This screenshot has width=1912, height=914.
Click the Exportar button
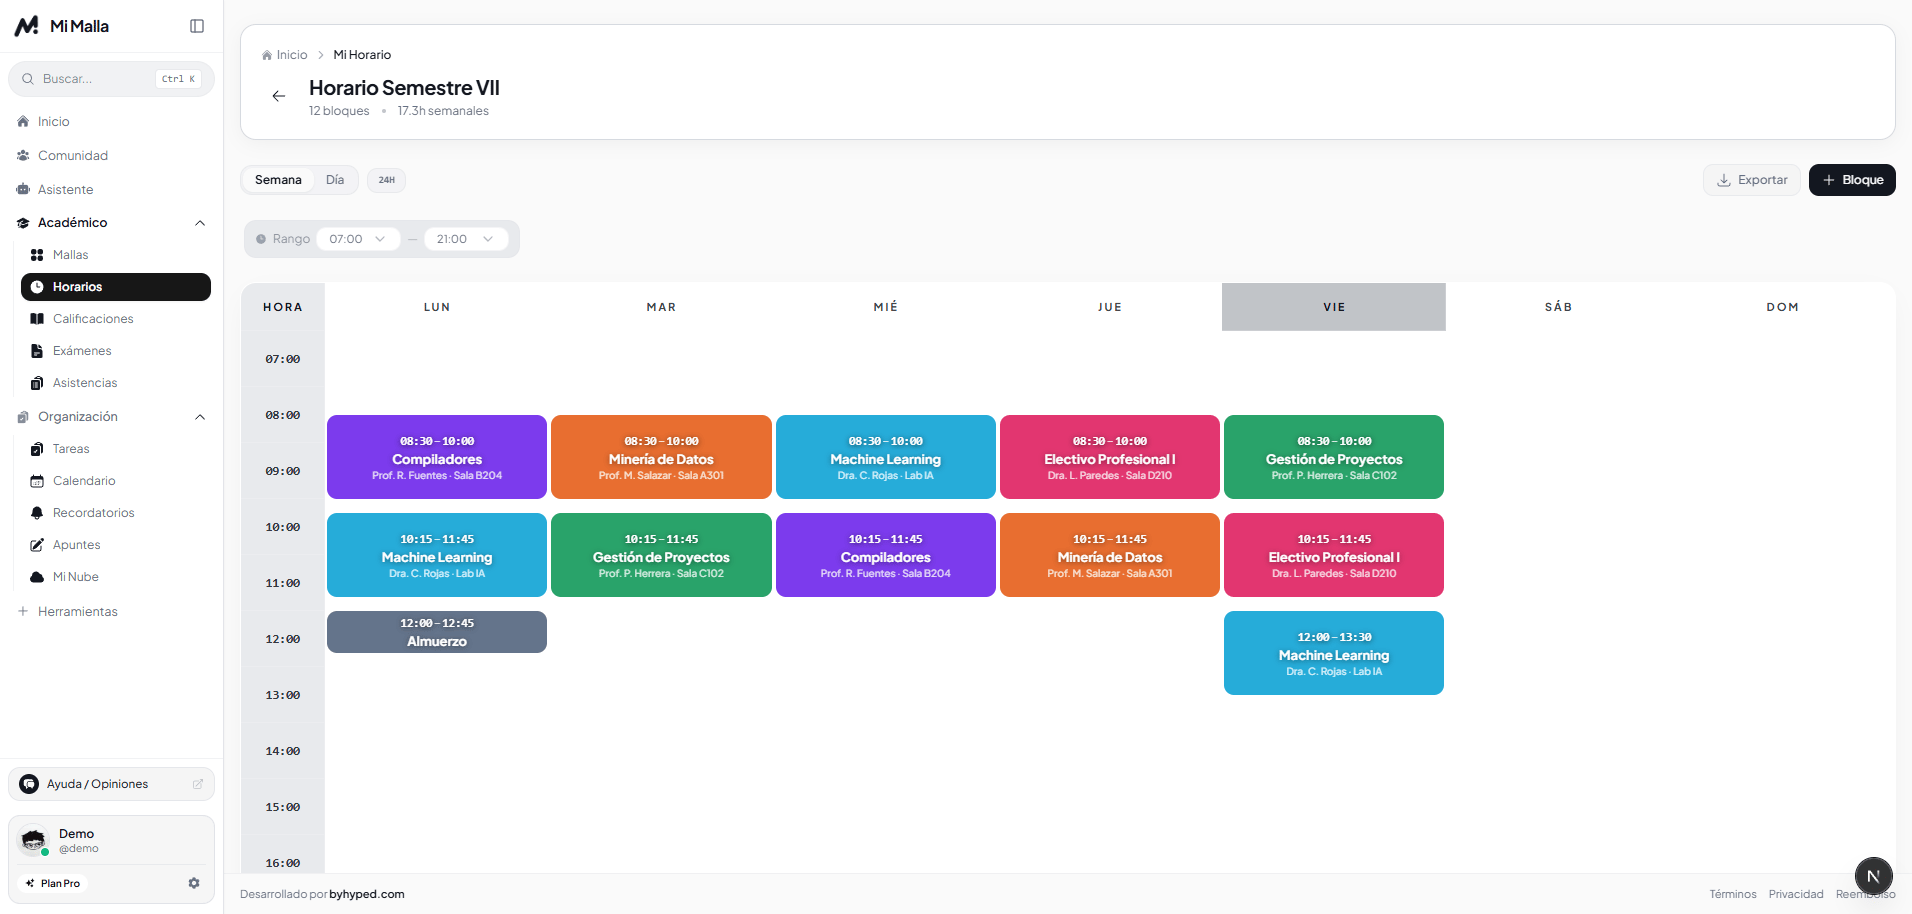click(x=1752, y=180)
